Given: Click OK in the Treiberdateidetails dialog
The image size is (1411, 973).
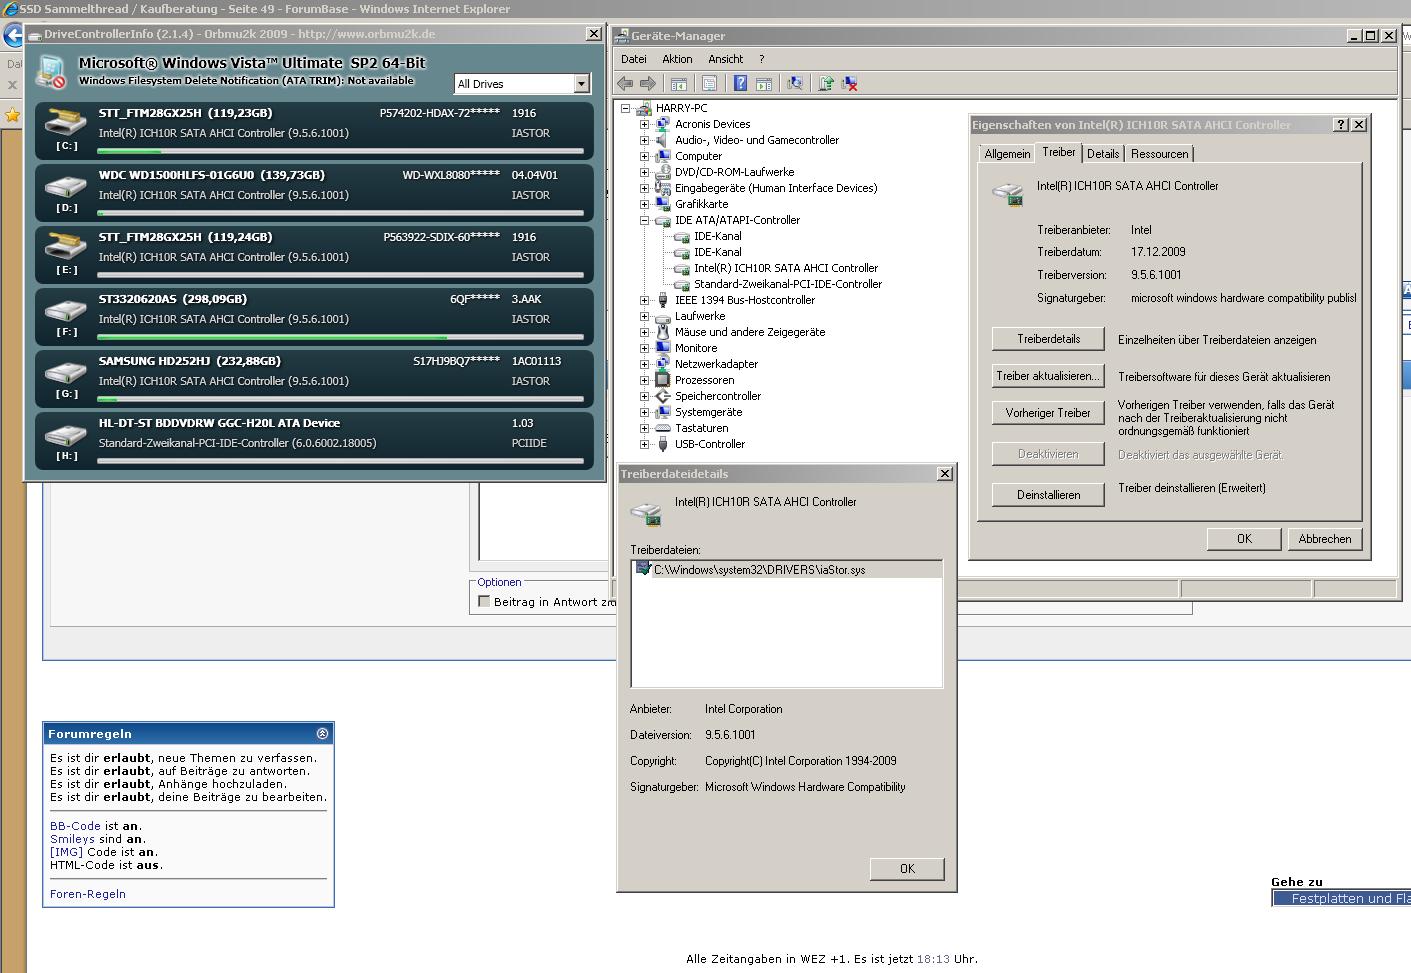Looking at the screenshot, I should pyautogui.click(x=907, y=869).
